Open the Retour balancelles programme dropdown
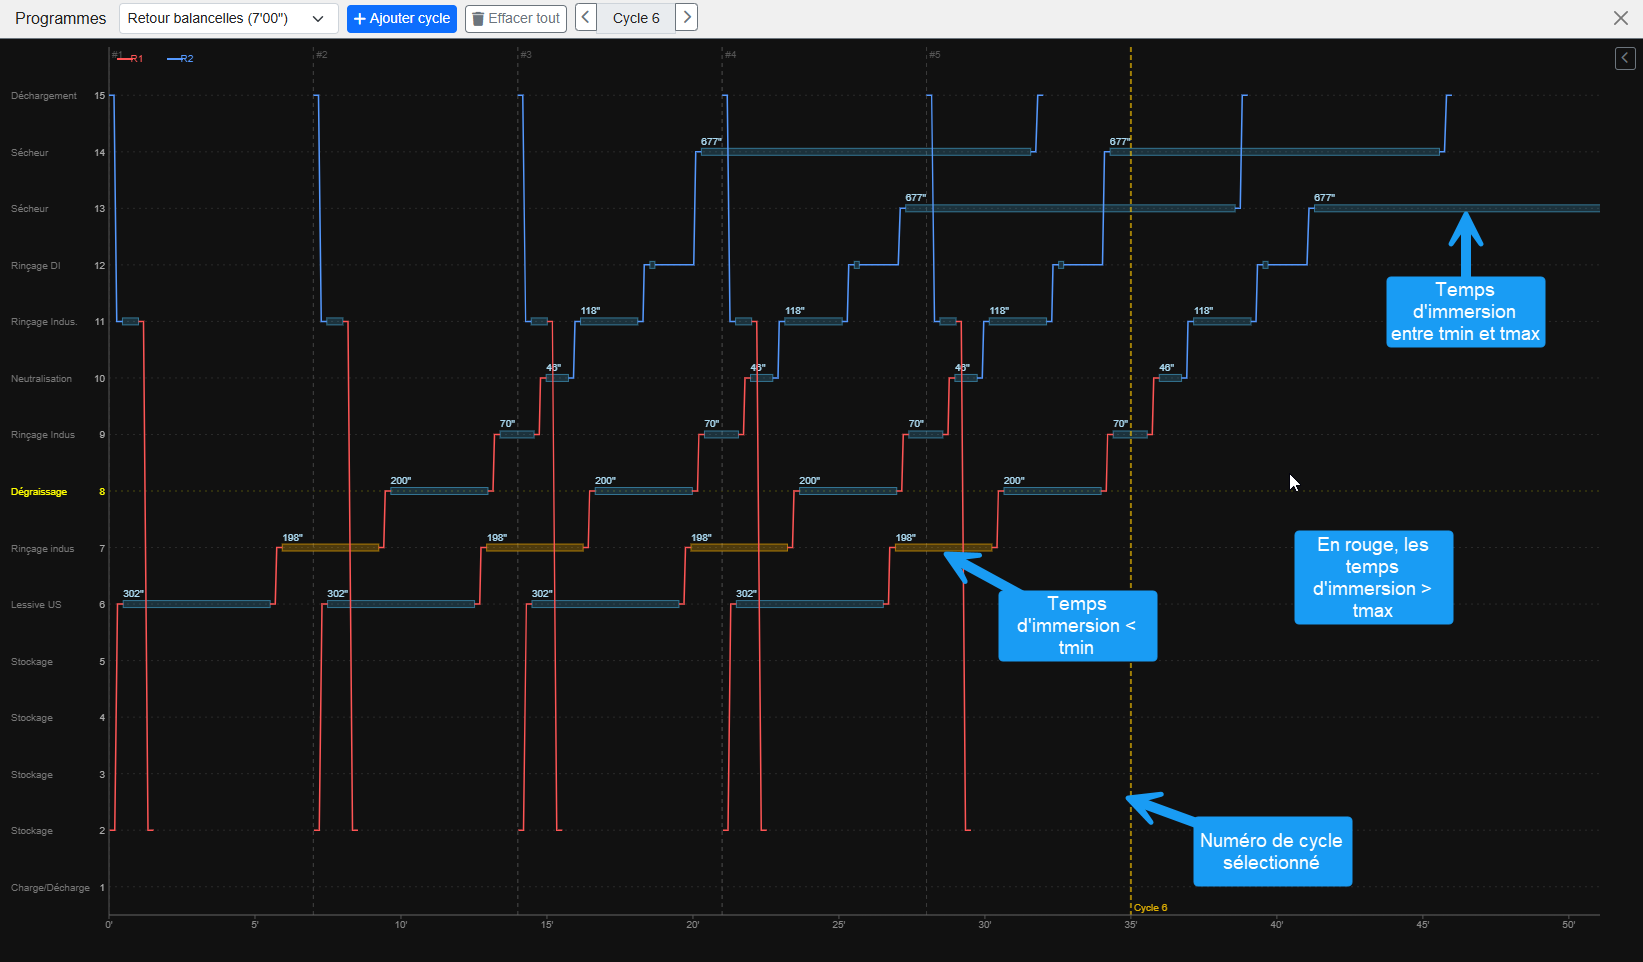The height and width of the screenshot is (962, 1643). pos(228,19)
